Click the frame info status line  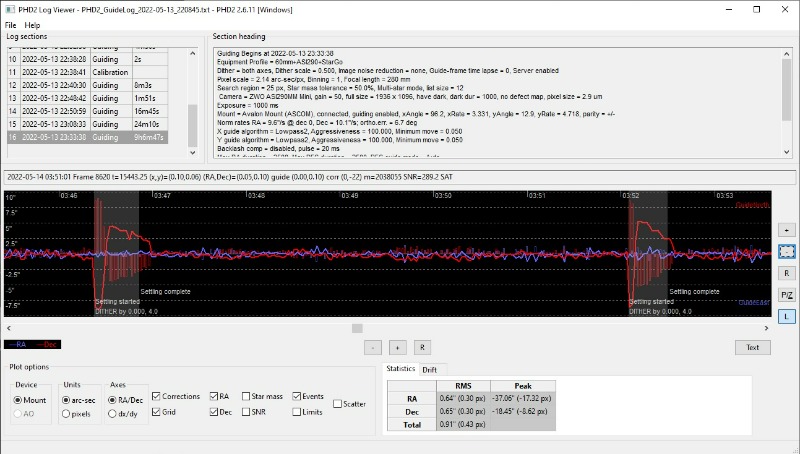click(399, 177)
